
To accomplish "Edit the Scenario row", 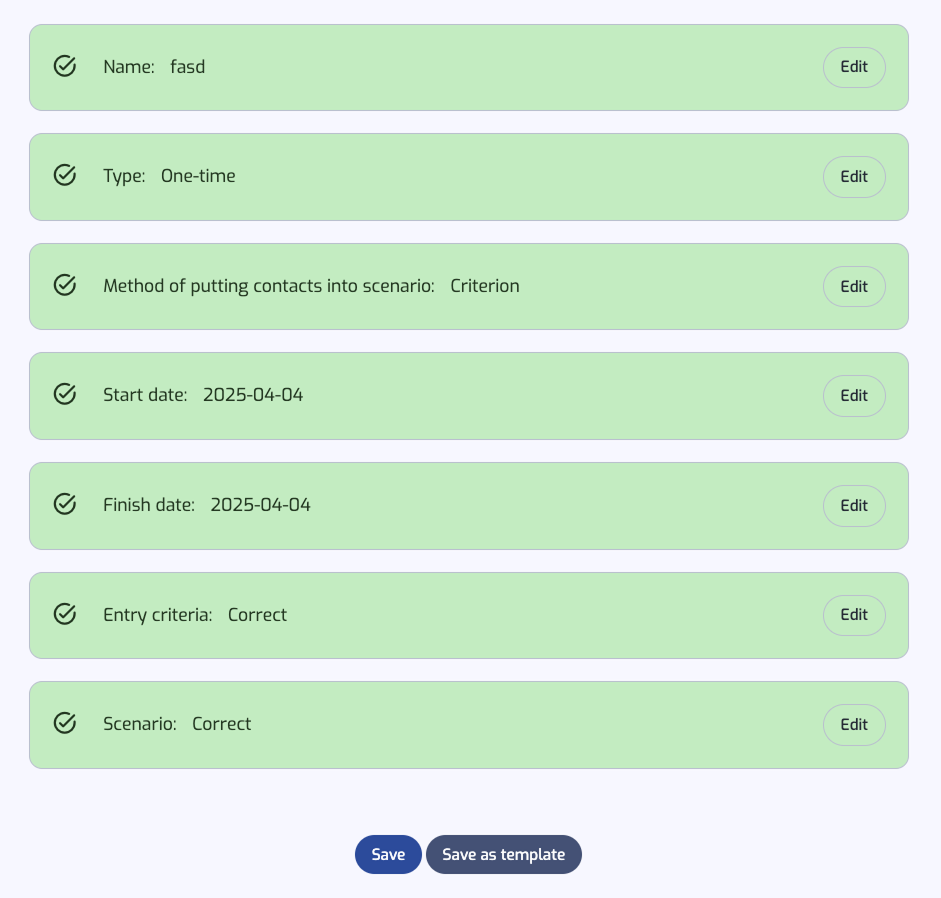I will tap(854, 725).
